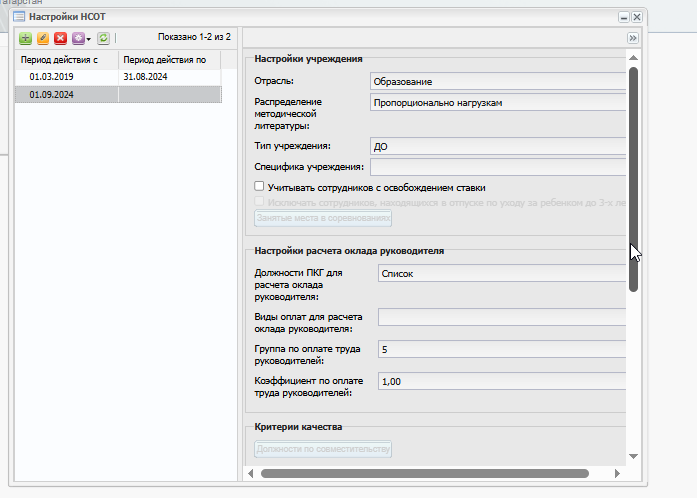
Task: Toggle Исключать сотрудников в отпуске checkbox
Action: (x=259, y=201)
